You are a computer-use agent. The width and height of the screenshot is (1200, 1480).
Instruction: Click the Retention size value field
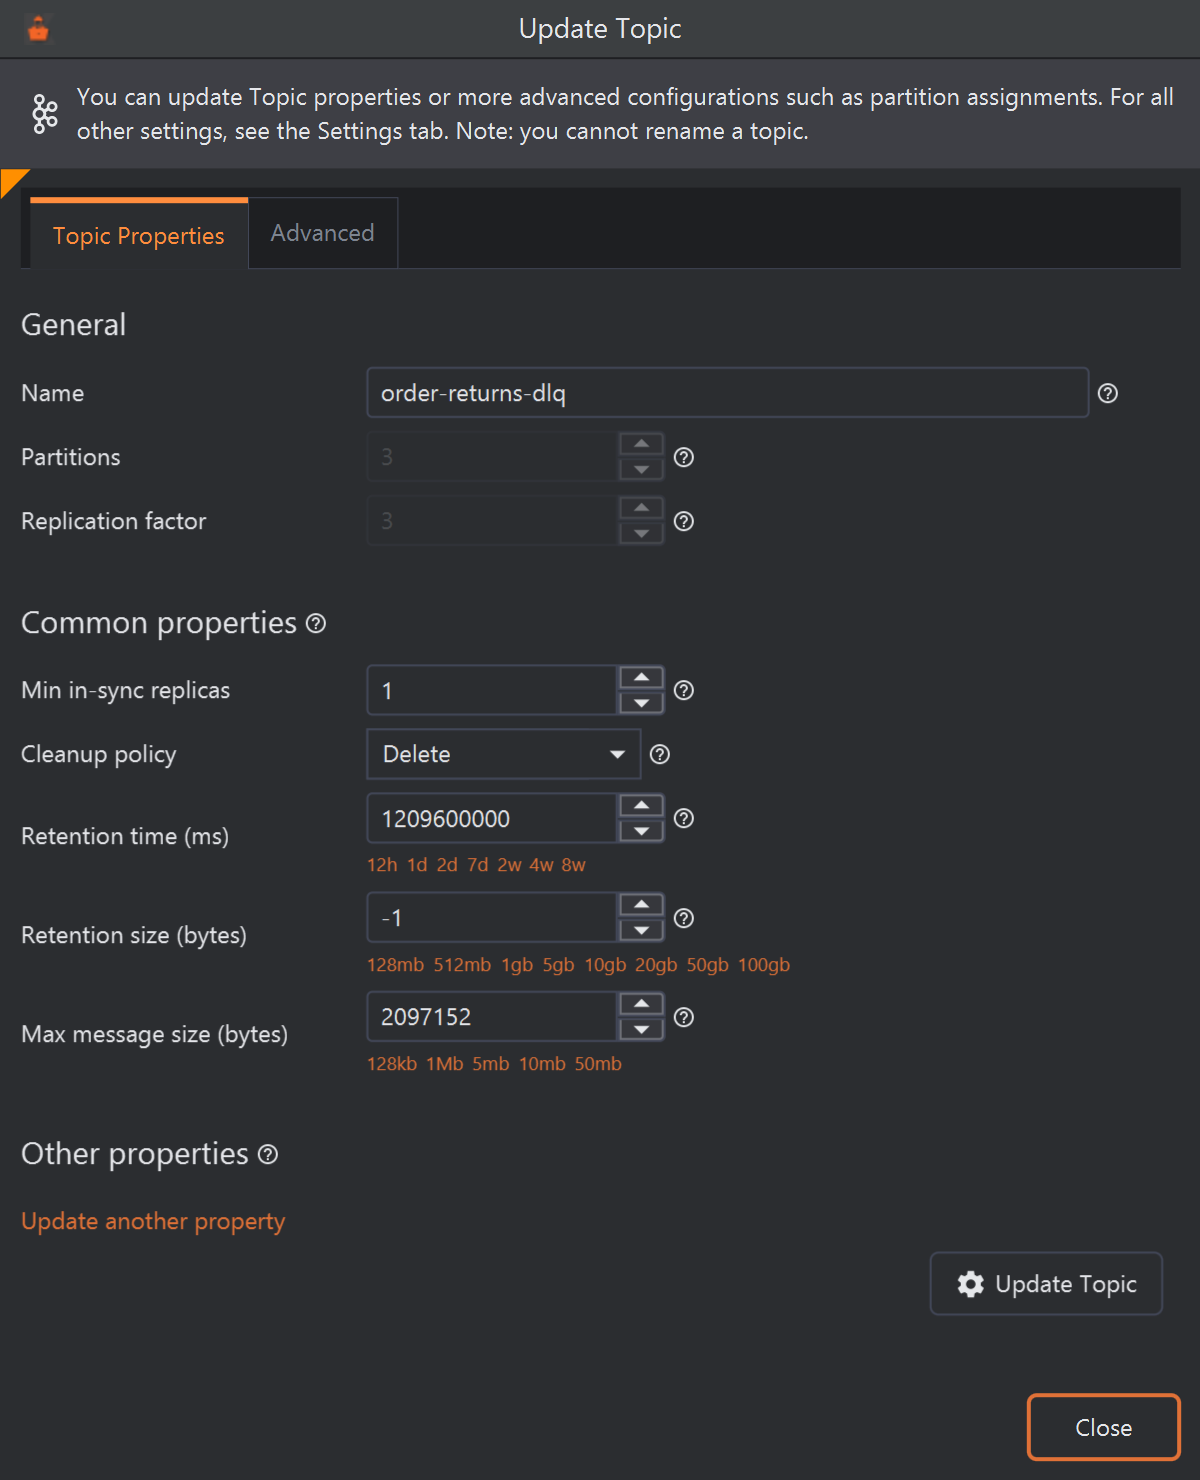(x=492, y=918)
